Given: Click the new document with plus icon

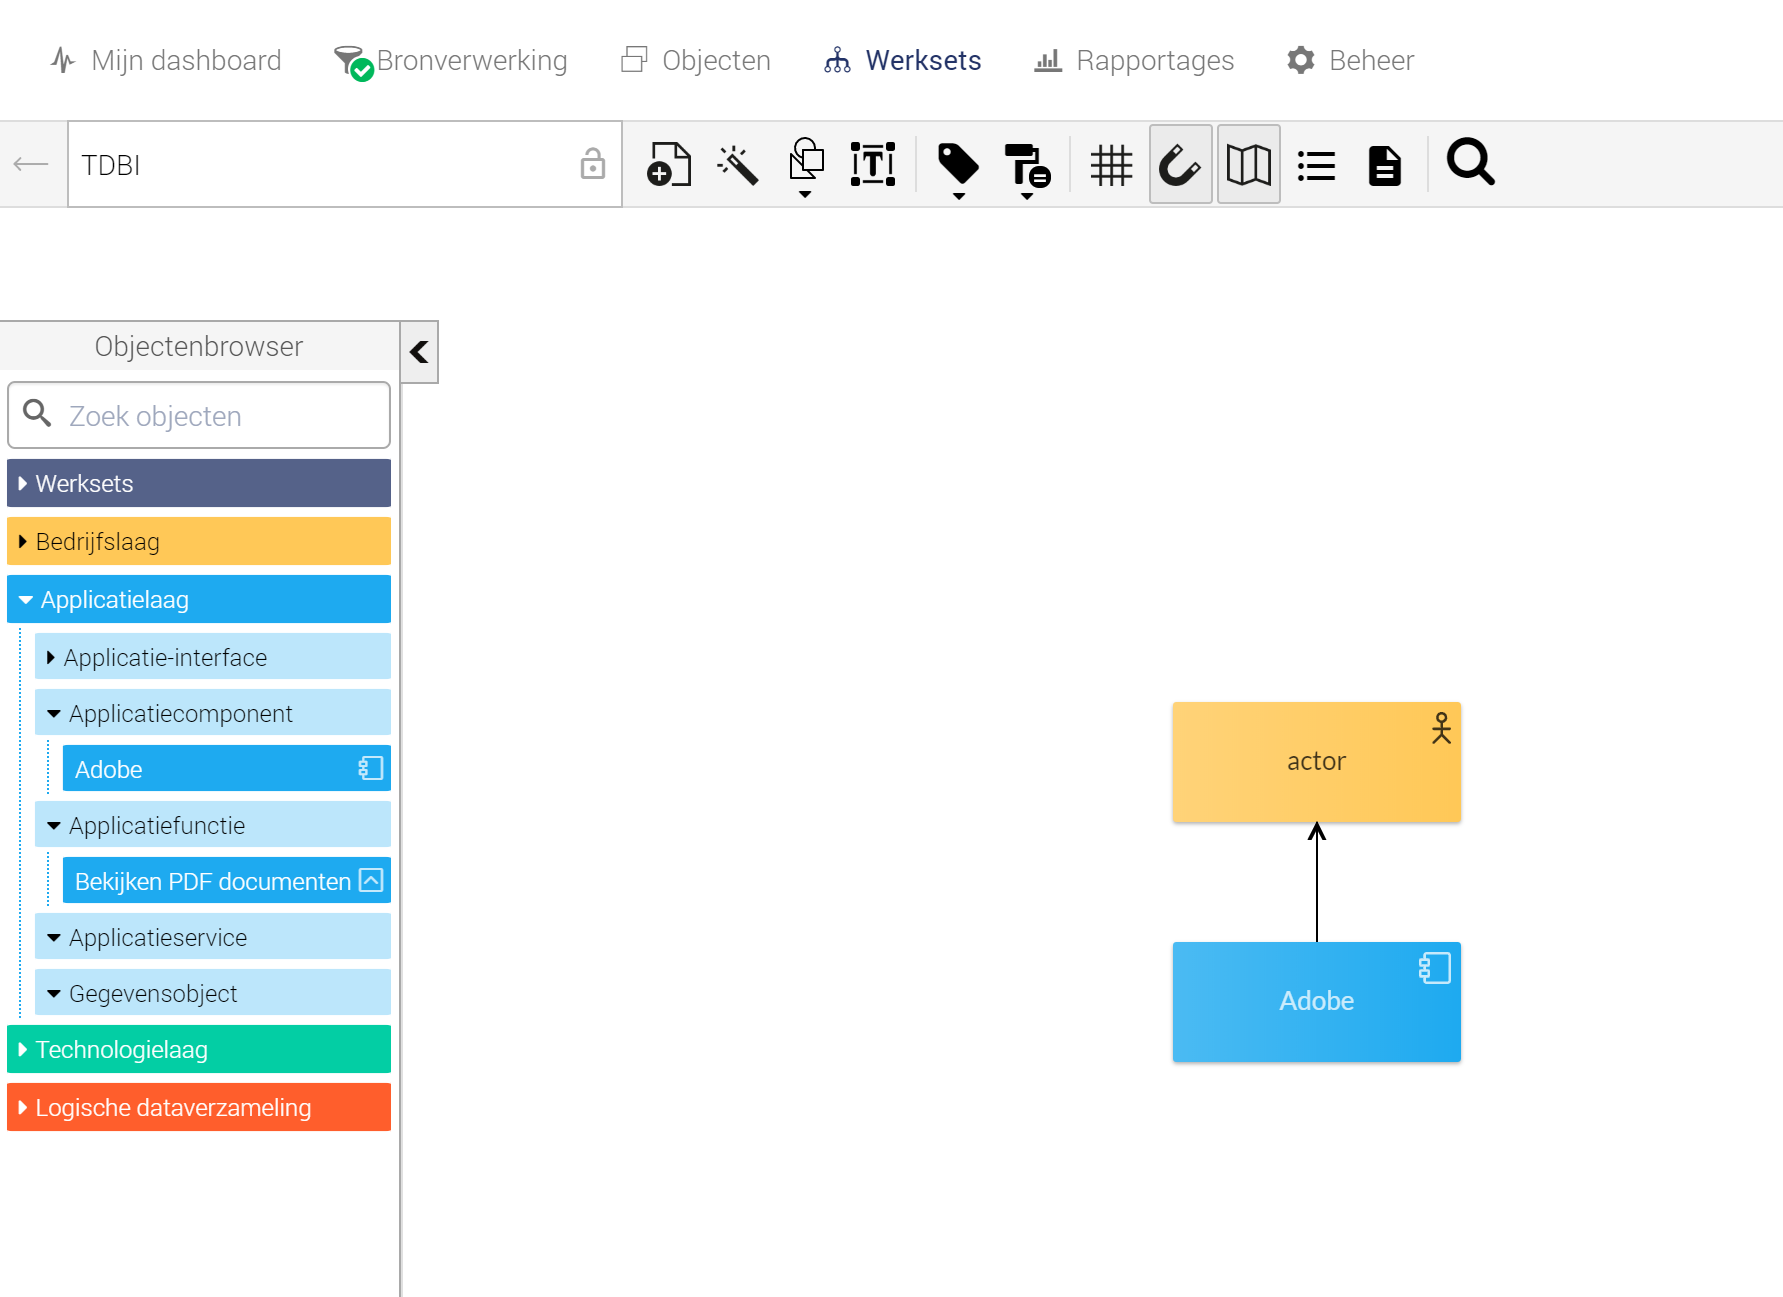Looking at the screenshot, I should (669, 164).
